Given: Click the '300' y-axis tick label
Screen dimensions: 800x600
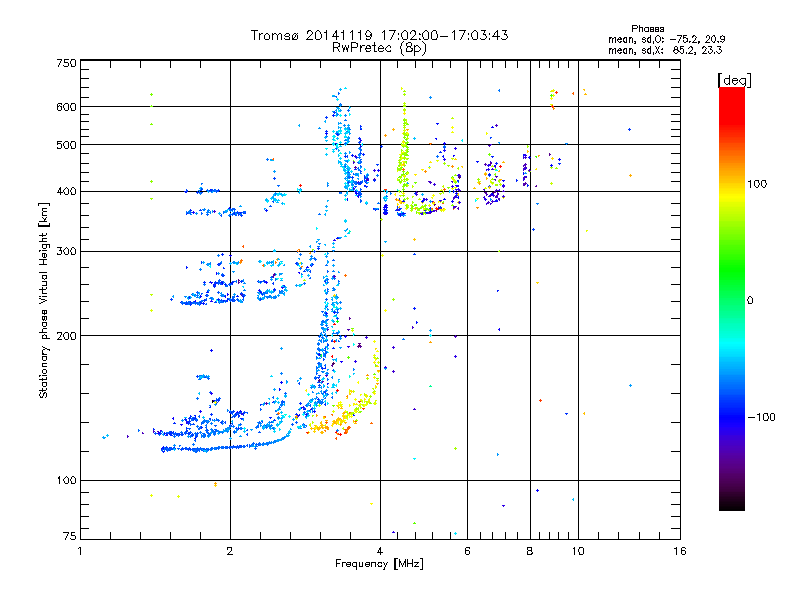Looking at the screenshot, I should pos(66,252).
